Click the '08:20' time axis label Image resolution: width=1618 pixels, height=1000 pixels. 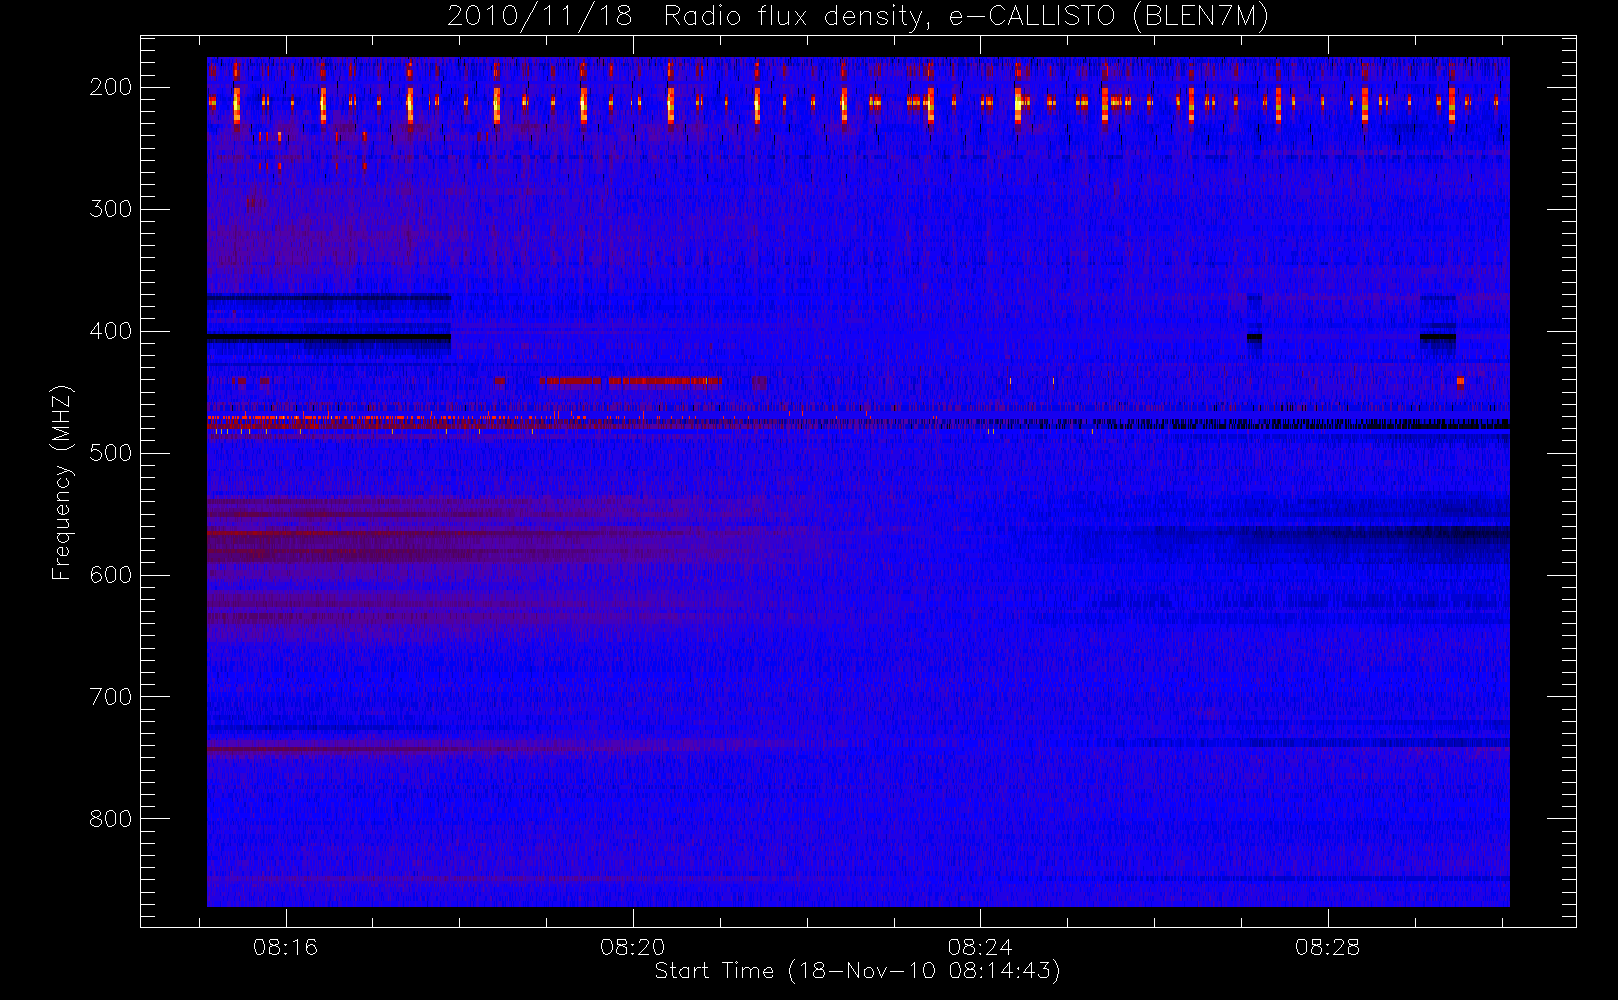click(632, 947)
